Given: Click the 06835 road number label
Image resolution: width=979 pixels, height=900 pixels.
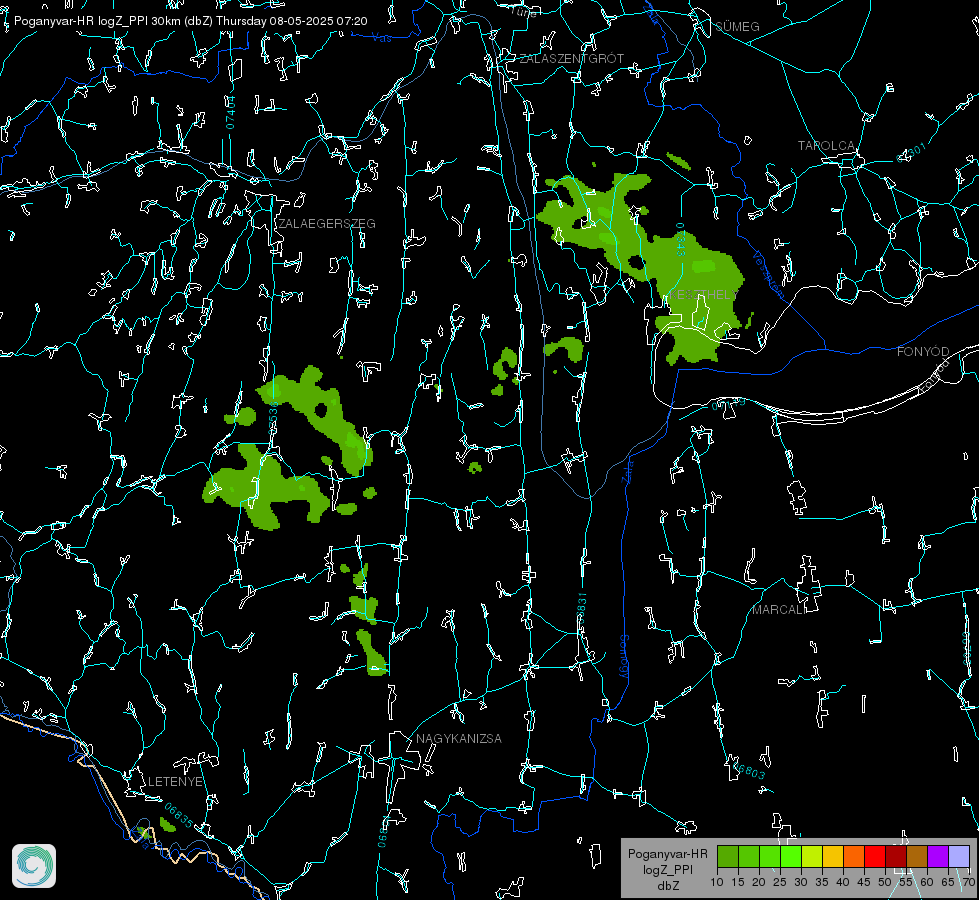Looking at the screenshot, I should click(x=179, y=816).
